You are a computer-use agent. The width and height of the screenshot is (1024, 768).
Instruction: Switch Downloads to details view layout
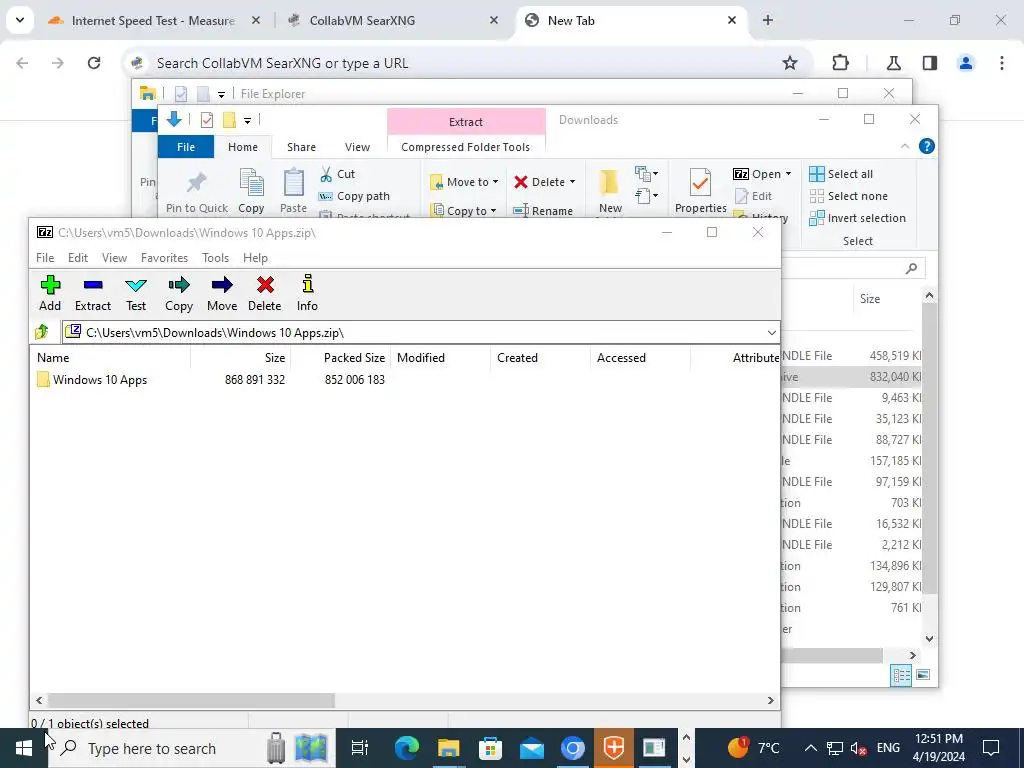click(x=901, y=675)
